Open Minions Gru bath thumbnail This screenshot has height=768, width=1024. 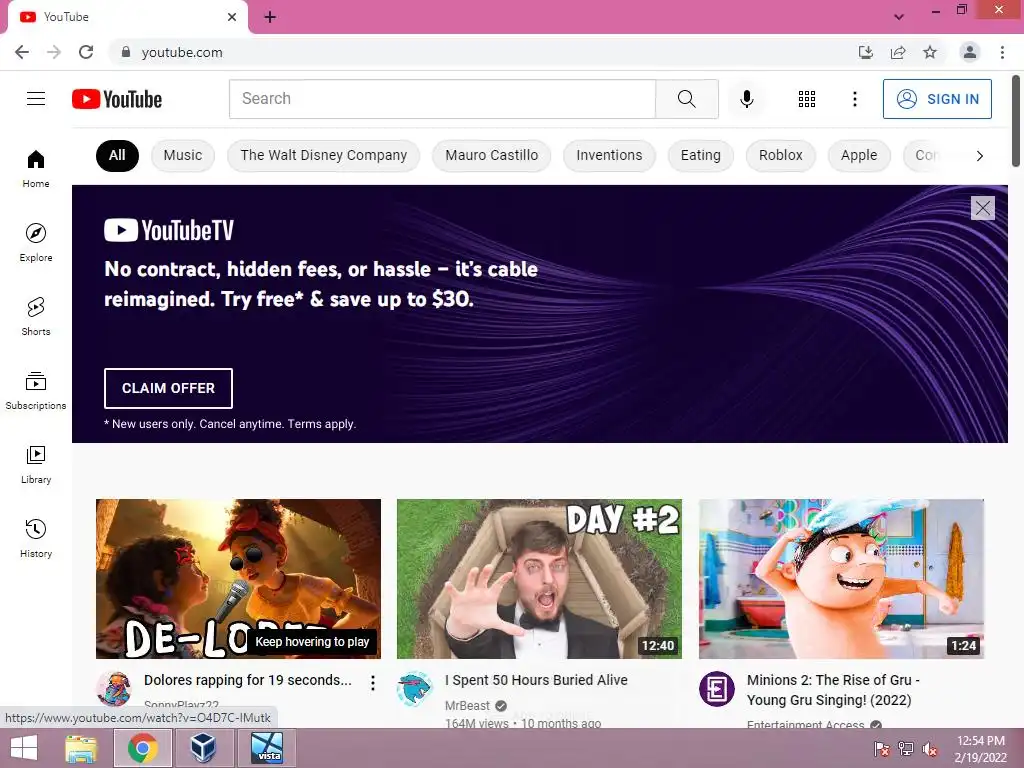[841, 579]
